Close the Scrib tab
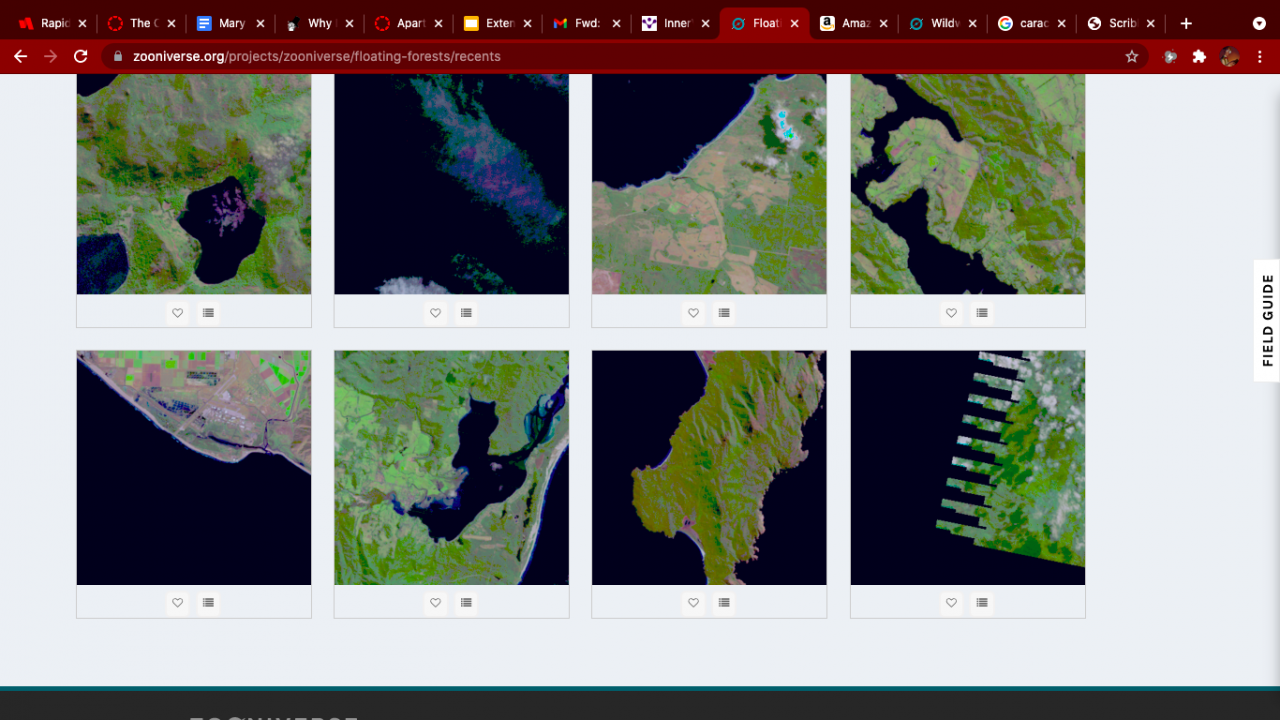Screen dimensions: 1280x720 (1150, 23)
